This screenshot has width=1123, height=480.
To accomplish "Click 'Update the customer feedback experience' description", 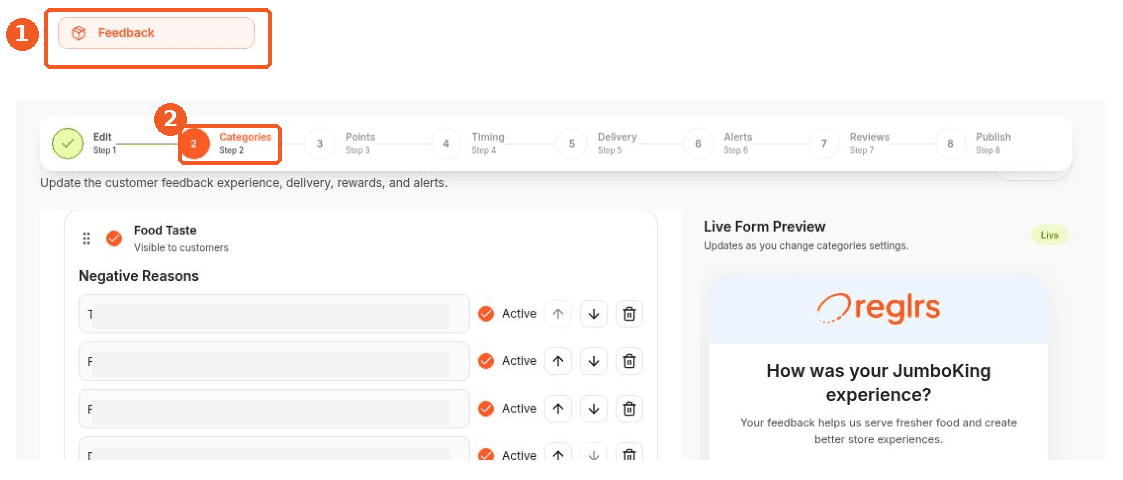I will (244, 183).
